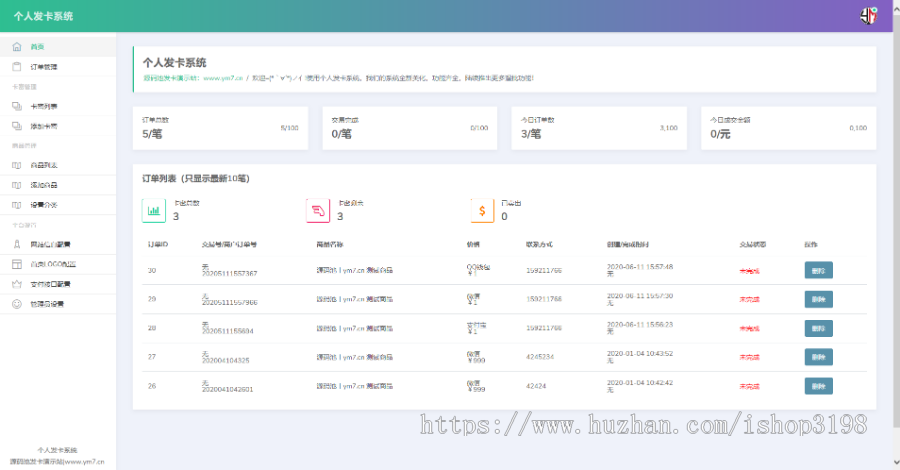Click the layout icon for 首页LOGO配置
This screenshot has height=470, width=900.
pyautogui.click(x=17, y=264)
